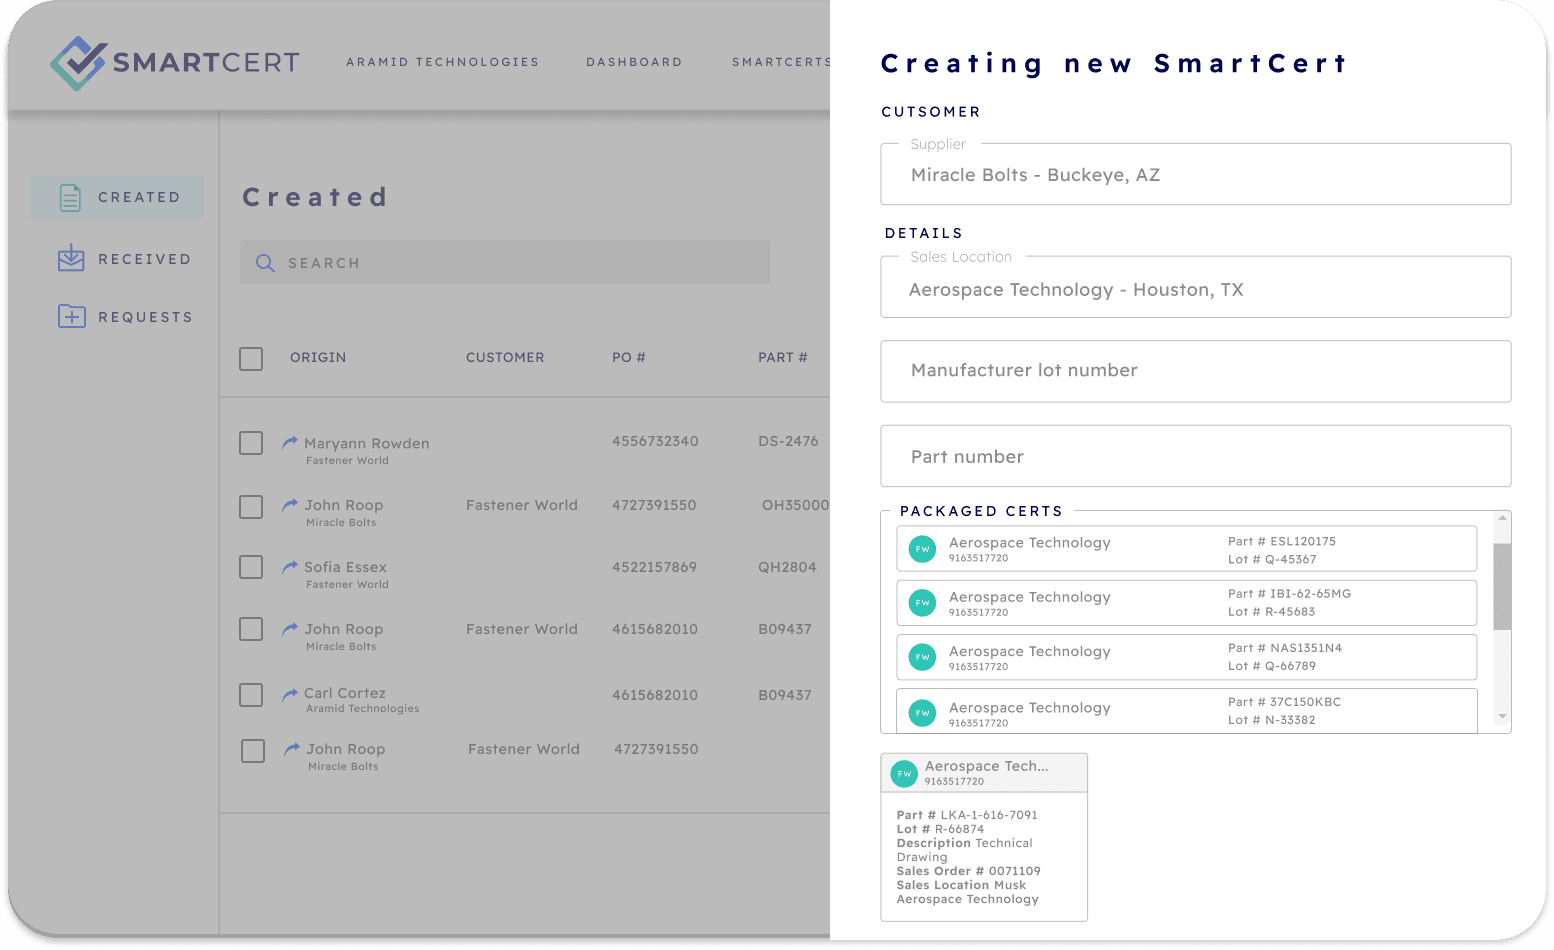
Task: Click the search magnifier icon
Action: (264, 262)
